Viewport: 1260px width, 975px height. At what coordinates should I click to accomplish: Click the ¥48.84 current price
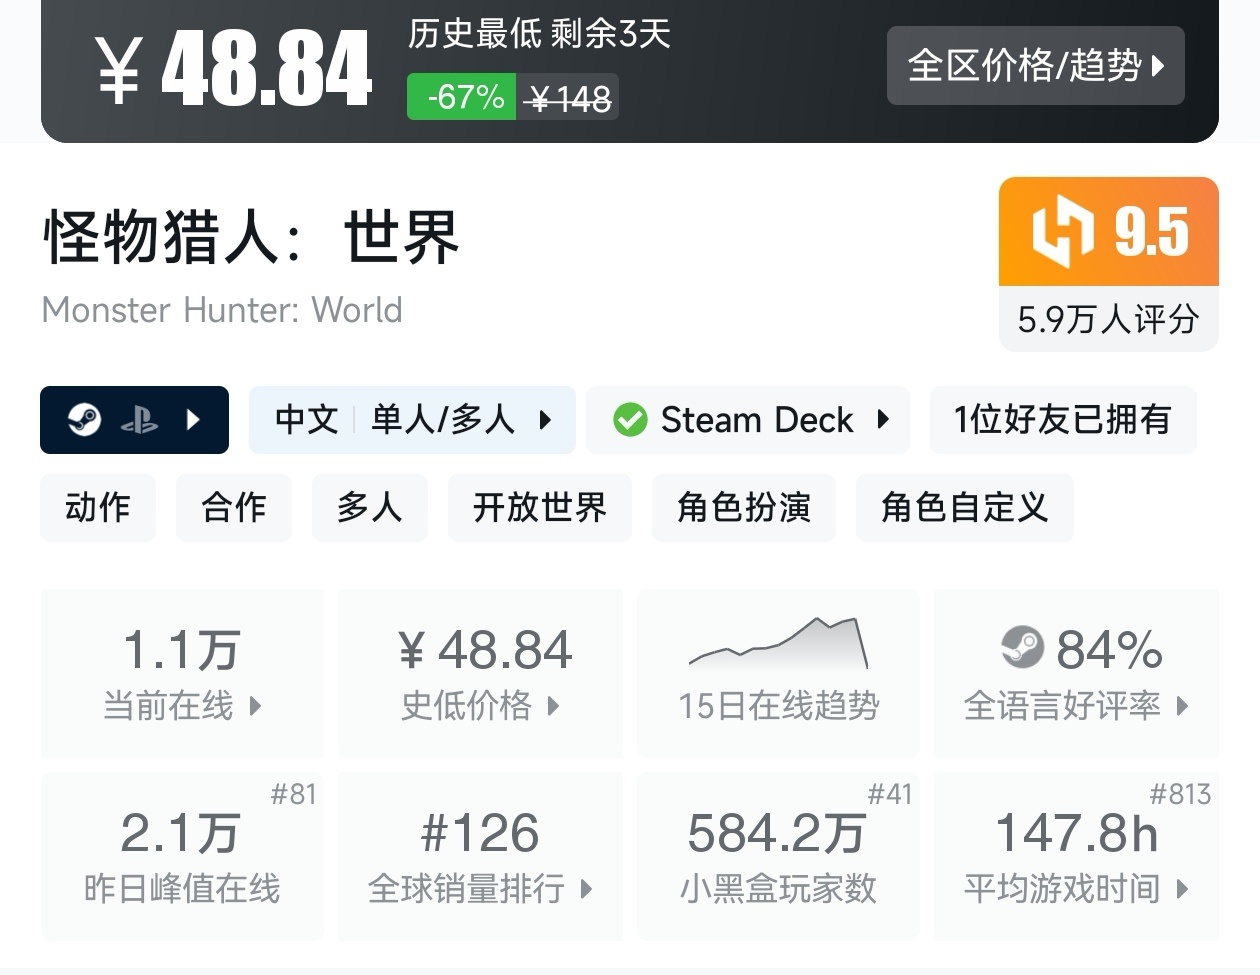point(234,68)
